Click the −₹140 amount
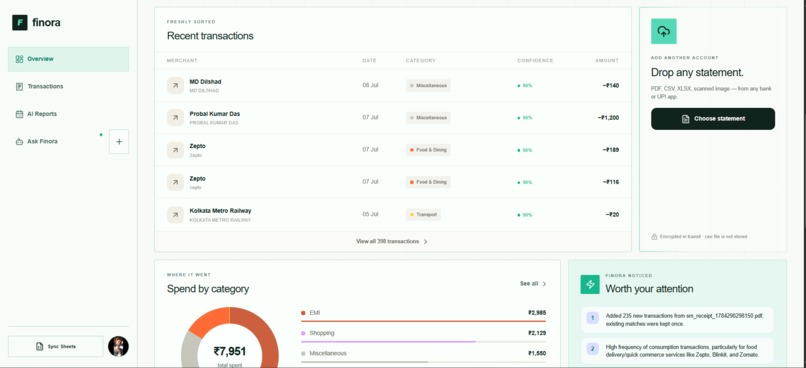This screenshot has width=806, height=368. [x=611, y=85]
